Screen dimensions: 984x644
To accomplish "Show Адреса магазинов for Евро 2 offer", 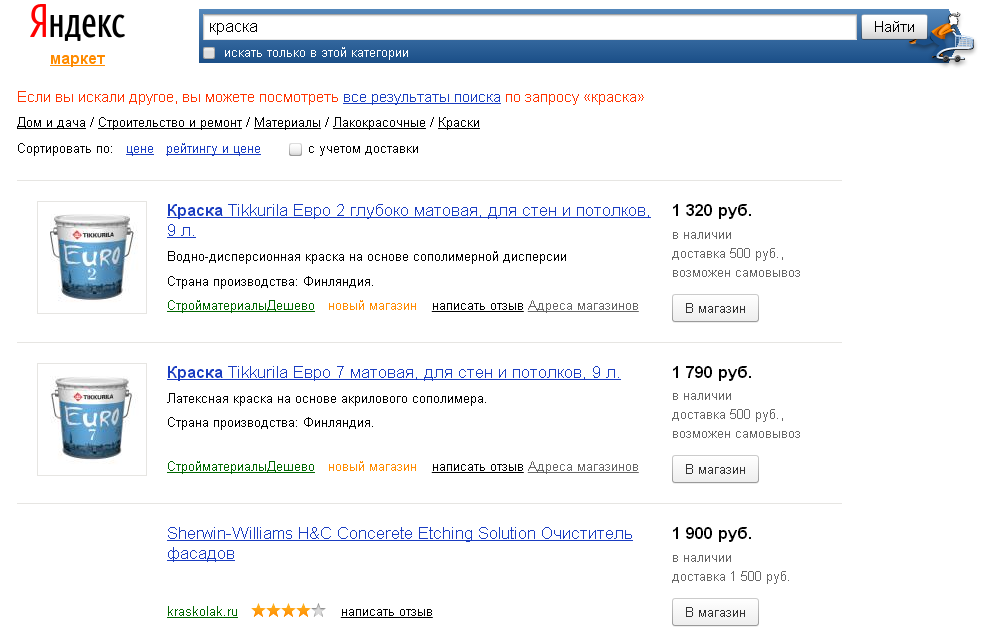I will coord(583,306).
